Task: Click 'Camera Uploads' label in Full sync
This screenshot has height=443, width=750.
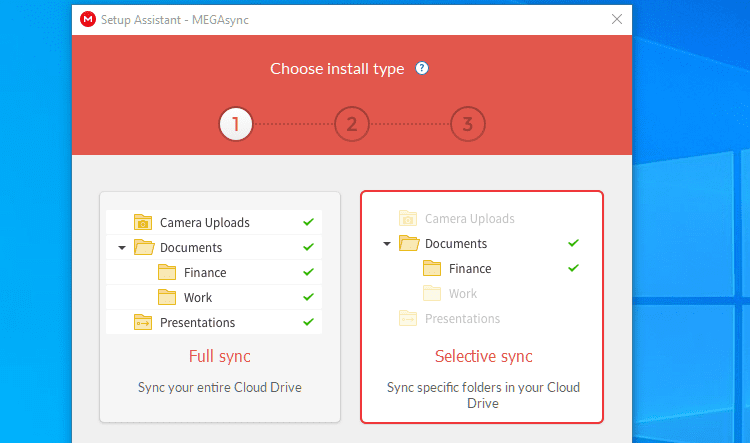Action: pyautogui.click(x=205, y=223)
